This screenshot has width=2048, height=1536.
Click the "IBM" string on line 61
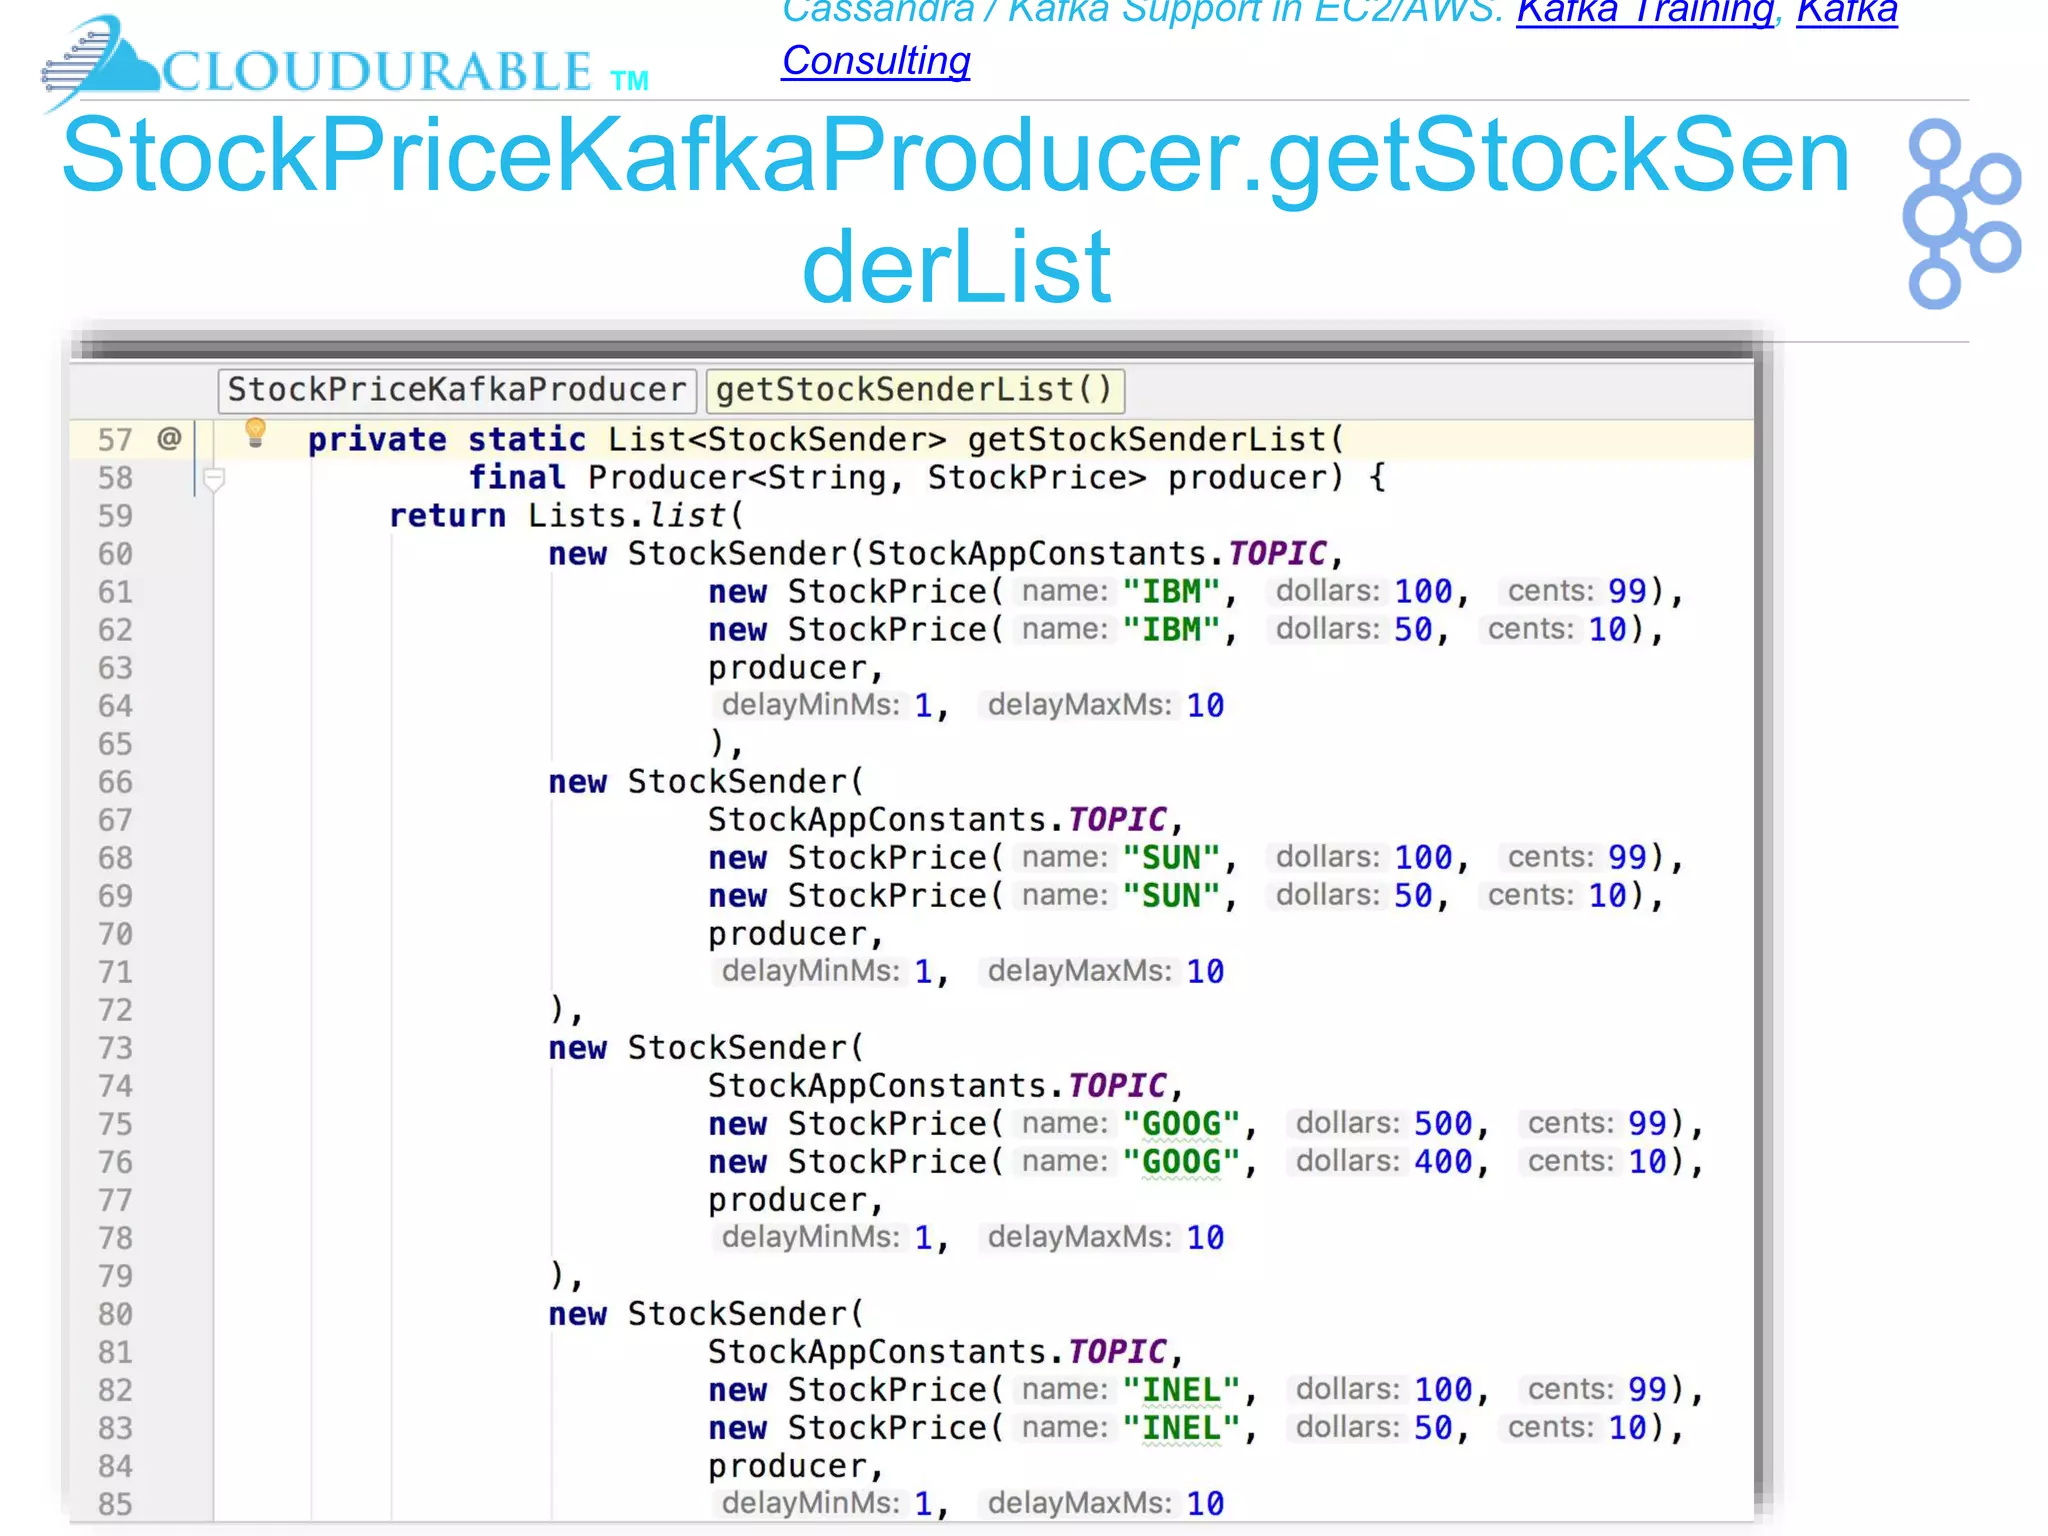[x=1171, y=592]
